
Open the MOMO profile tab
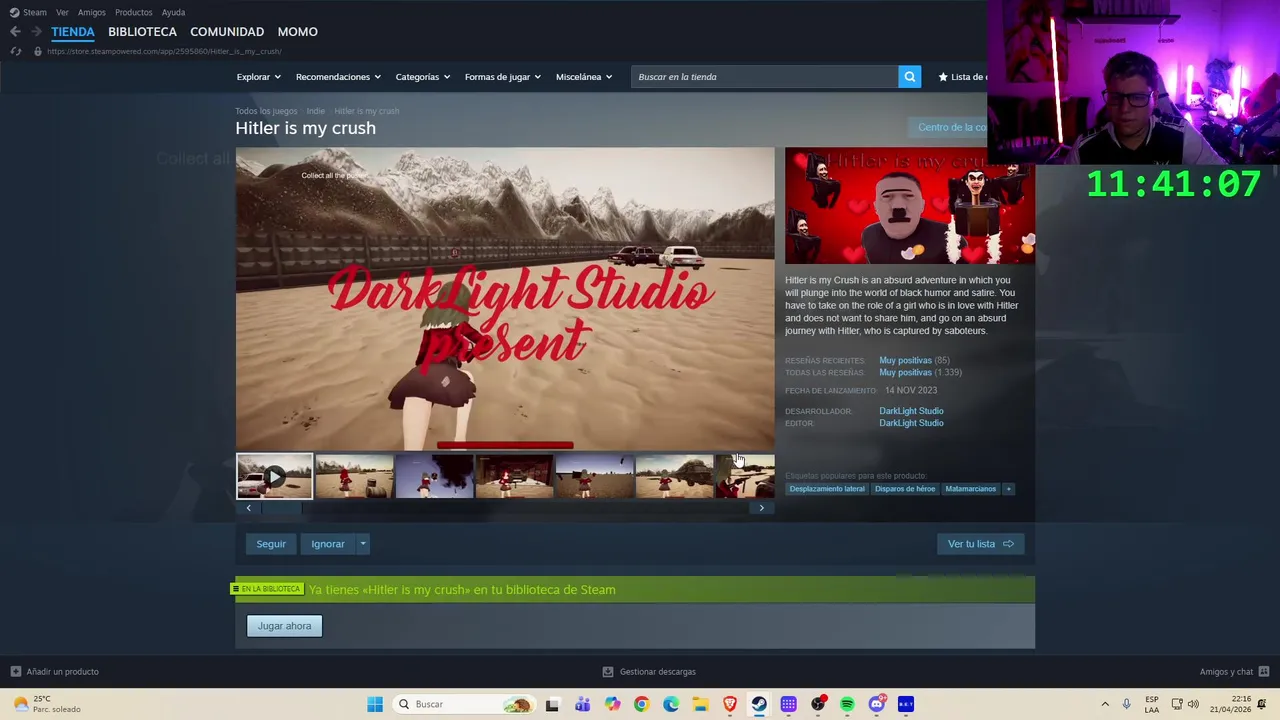[x=297, y=32]
